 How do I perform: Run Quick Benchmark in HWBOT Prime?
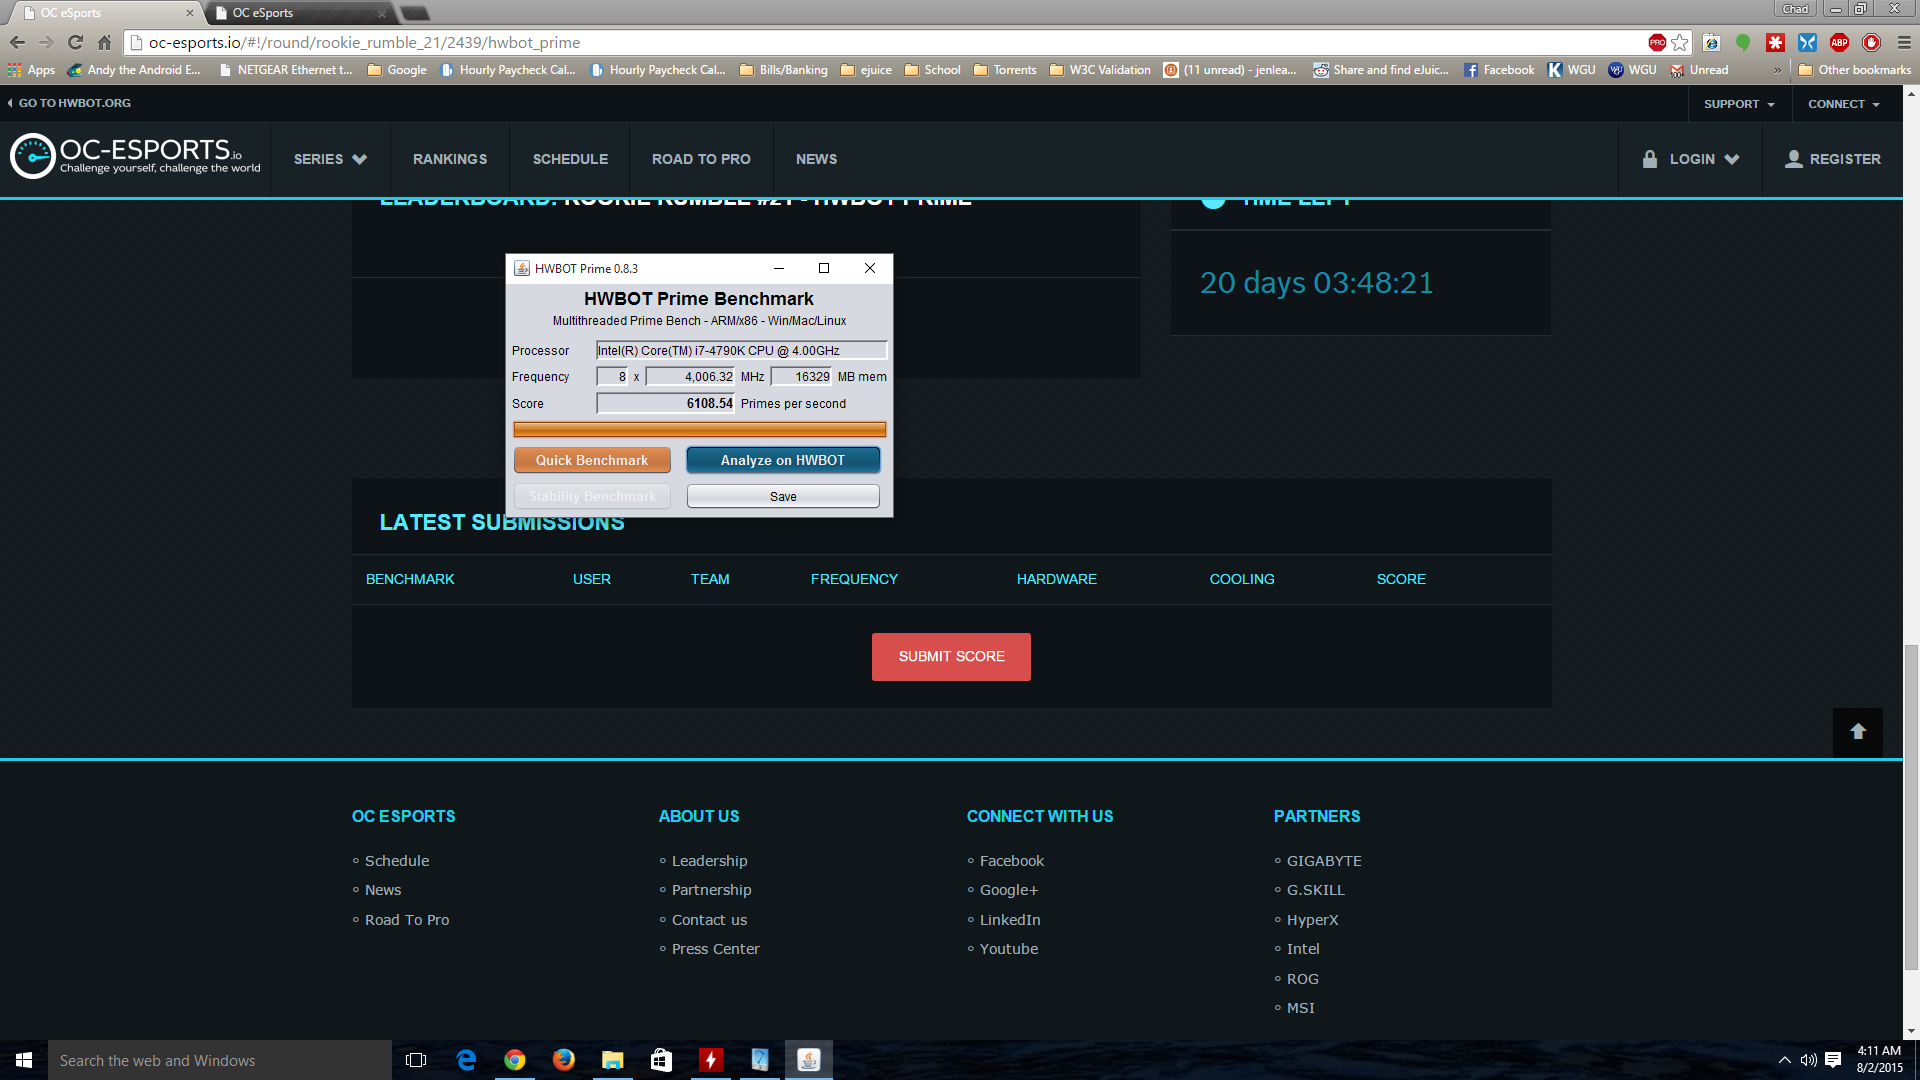point(592,460)
